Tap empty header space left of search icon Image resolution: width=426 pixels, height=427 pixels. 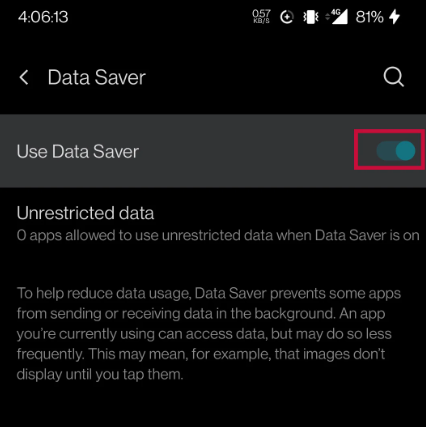(x=263, y=77)
